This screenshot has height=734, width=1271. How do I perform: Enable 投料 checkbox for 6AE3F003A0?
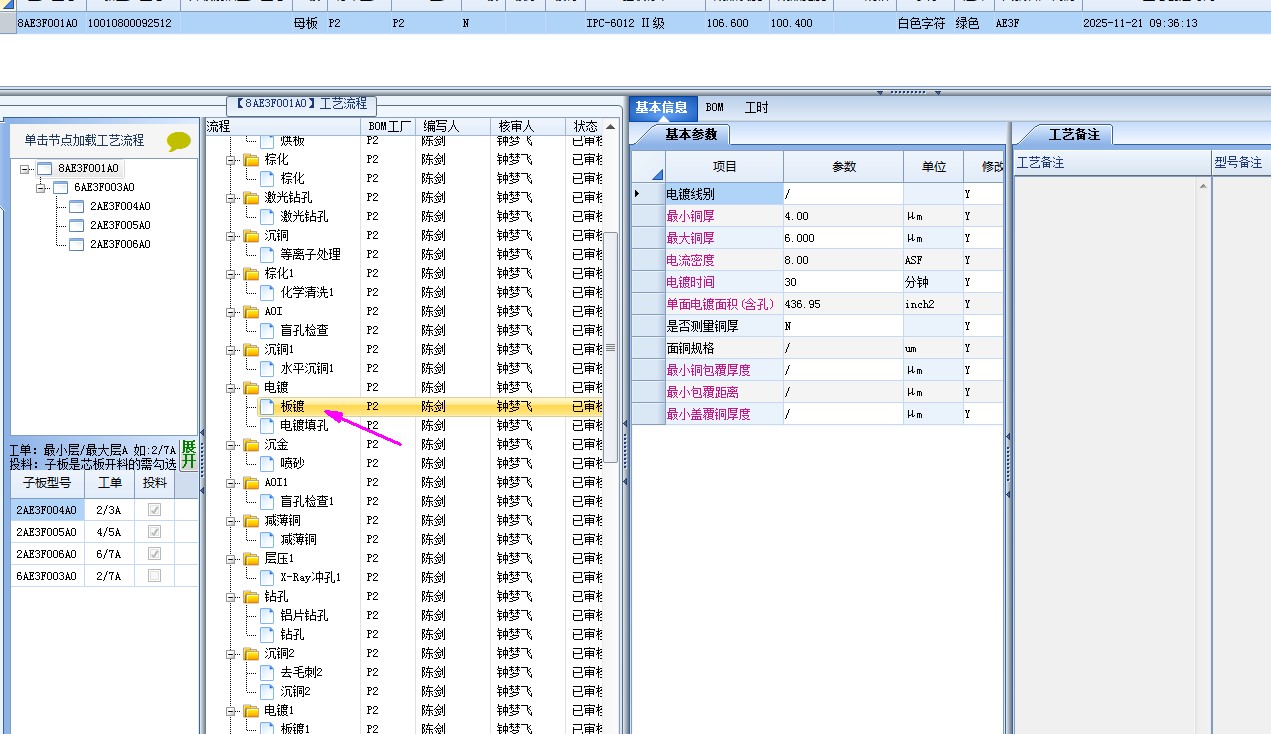click(x=154, y=576)
